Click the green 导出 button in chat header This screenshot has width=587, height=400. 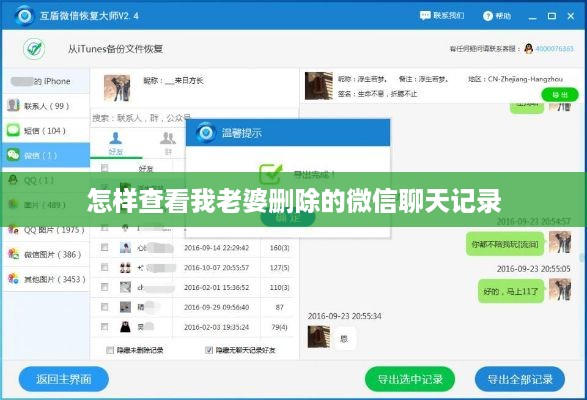pos(560,95)
